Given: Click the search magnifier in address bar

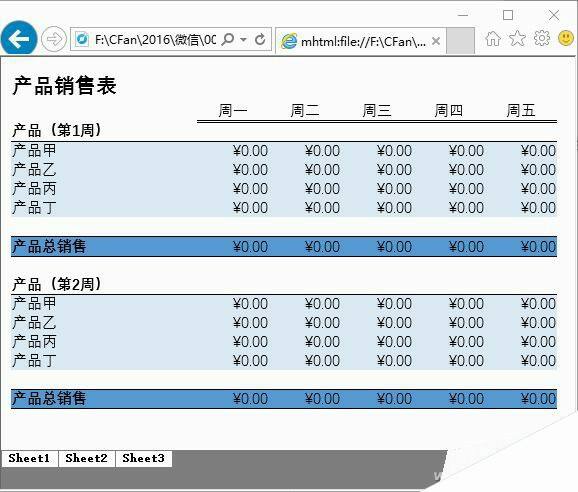Looking at the screenshot, I should tap(228, 39).
